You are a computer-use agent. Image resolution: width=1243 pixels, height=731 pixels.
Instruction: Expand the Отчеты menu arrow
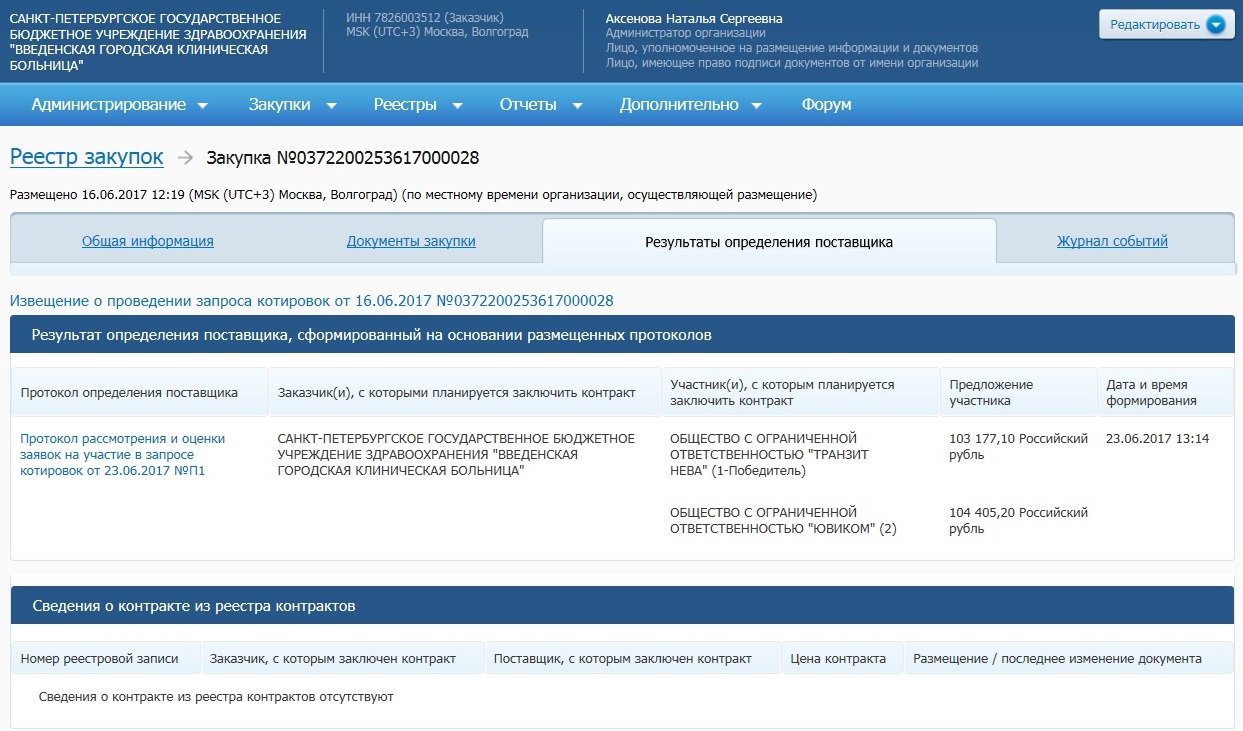577,105
